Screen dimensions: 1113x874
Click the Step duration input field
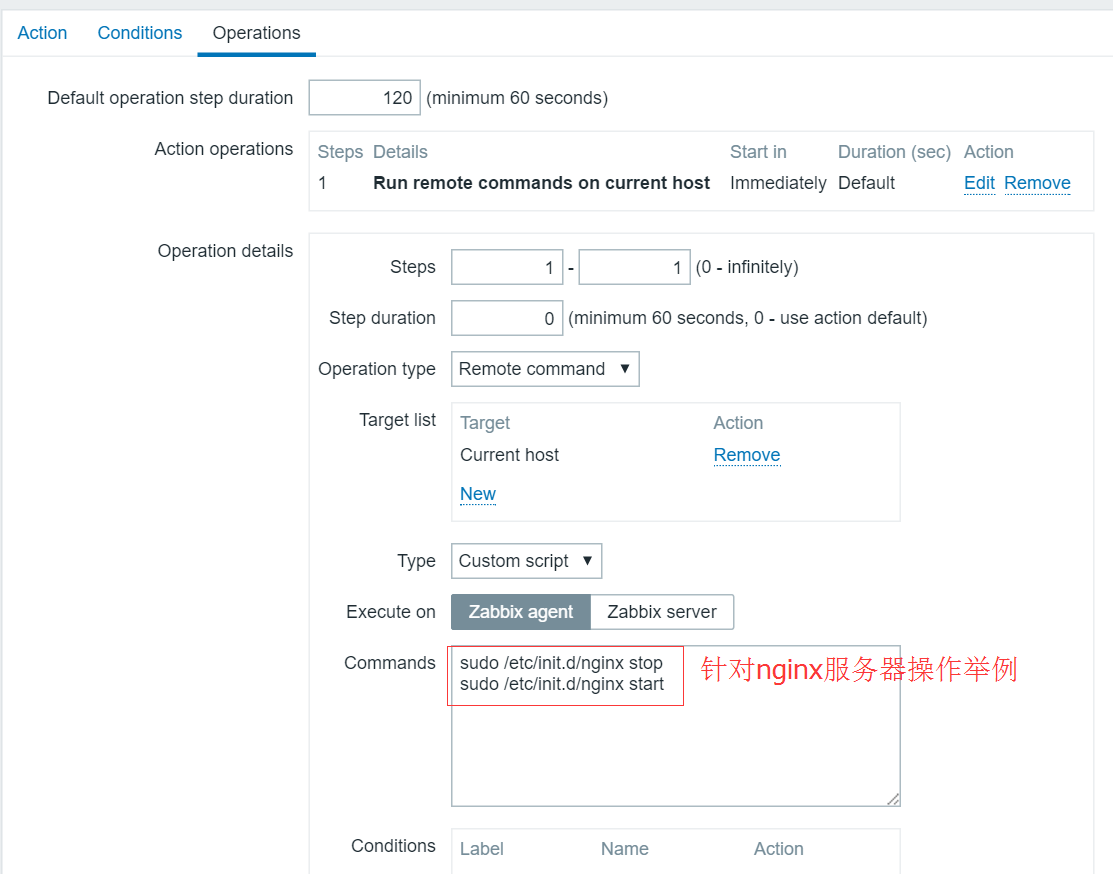tap(507, 317)
